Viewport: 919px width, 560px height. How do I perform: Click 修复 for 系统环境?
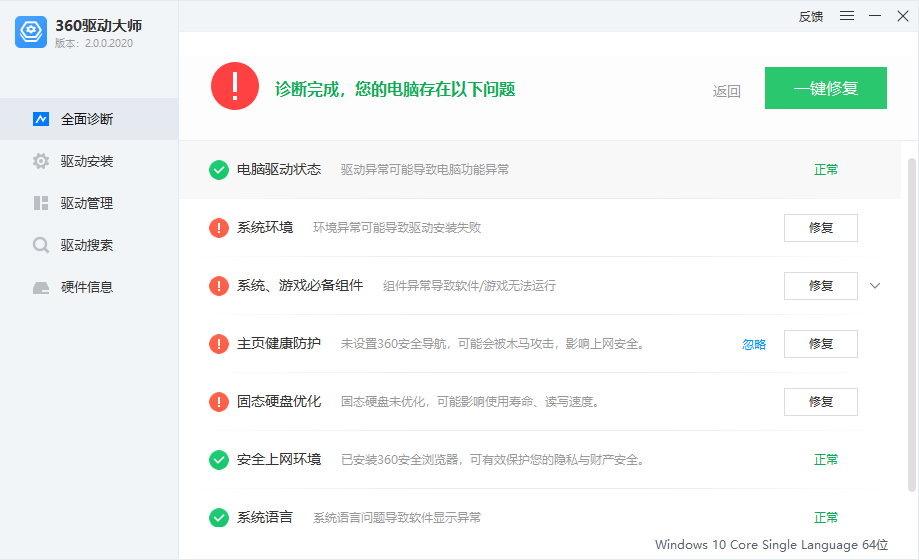click(x=821, y=228)
